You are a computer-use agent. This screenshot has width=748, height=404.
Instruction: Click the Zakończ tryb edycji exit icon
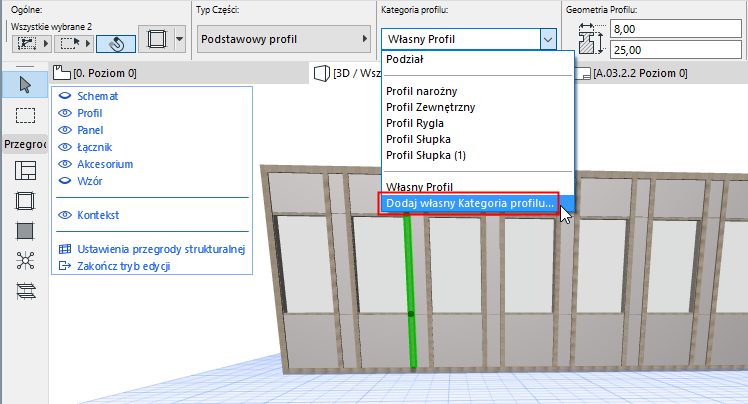[64, 266]
